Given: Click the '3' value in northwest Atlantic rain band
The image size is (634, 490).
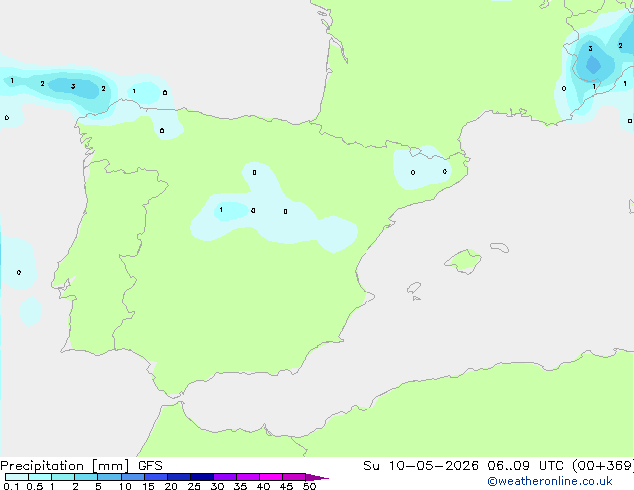Looking at the screenshot, I should click(x=73, y=87).
